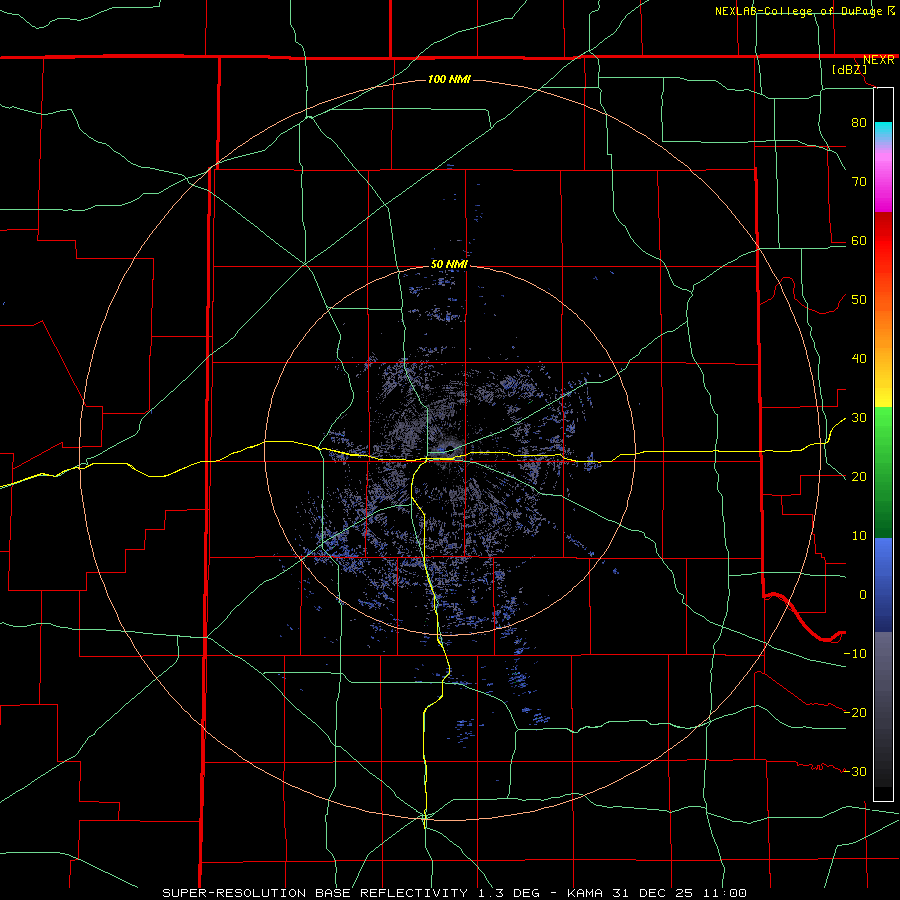The width and height of the screenshot is (900, 900).
Task: Select the -30 value on the dBZ scale
Action: click(x=855, y=772)
